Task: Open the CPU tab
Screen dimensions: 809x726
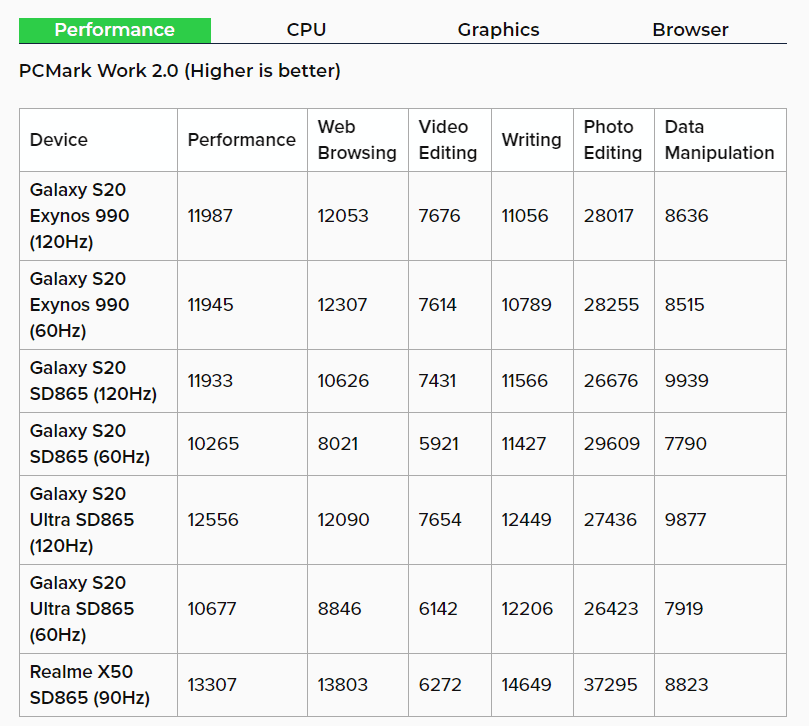Action: coord(306,30)
